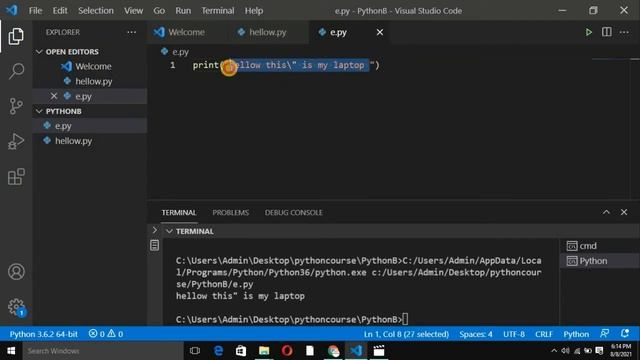Screen dimensions: 640x360
Task: Open Welcome in Open Editors list
Action: pos(90,66)
